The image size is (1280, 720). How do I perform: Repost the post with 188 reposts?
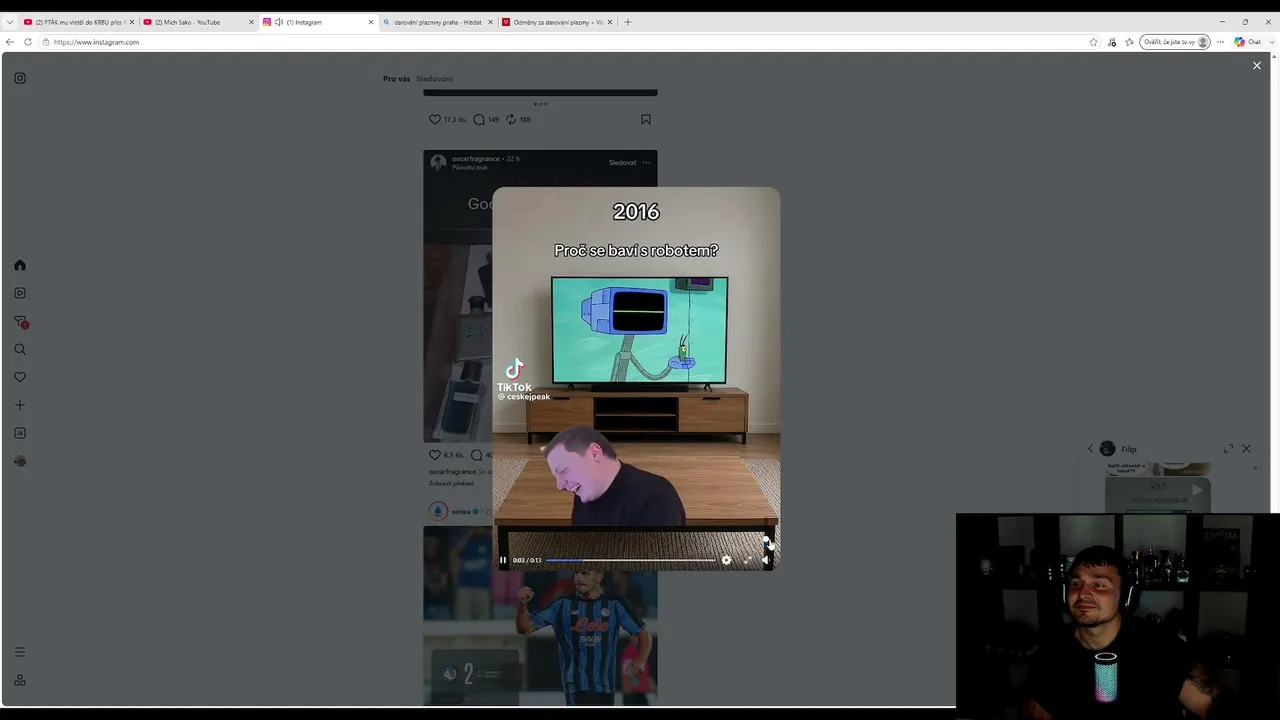tap(511, 119)
